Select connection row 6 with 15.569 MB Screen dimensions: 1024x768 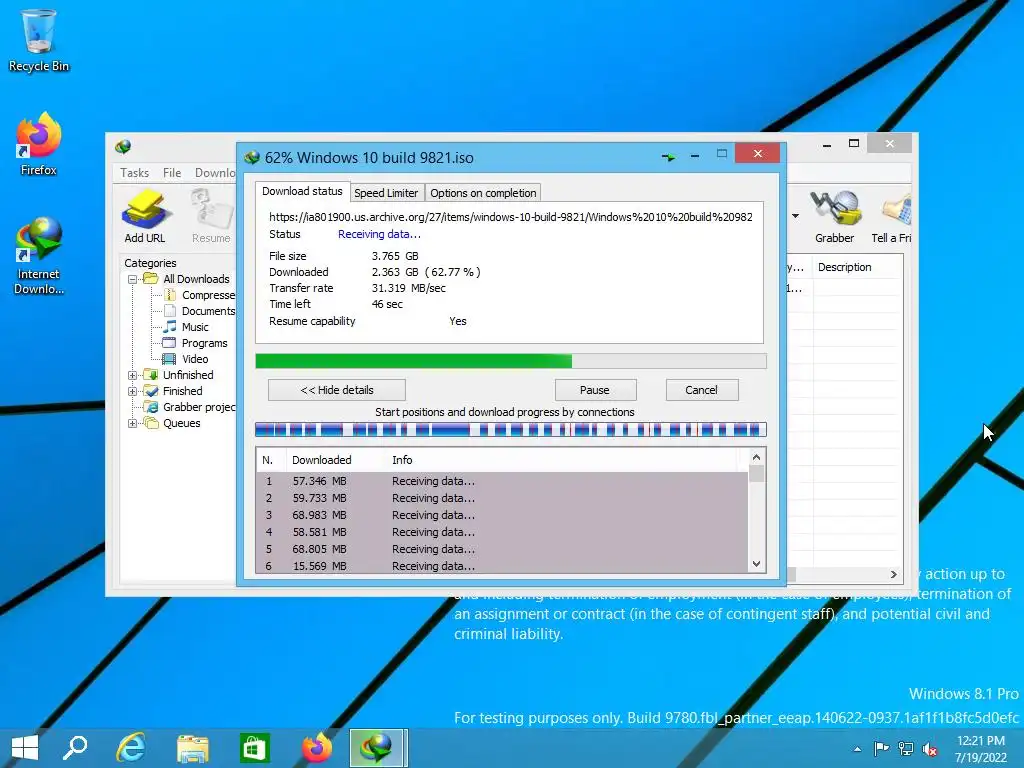[502, 566]
